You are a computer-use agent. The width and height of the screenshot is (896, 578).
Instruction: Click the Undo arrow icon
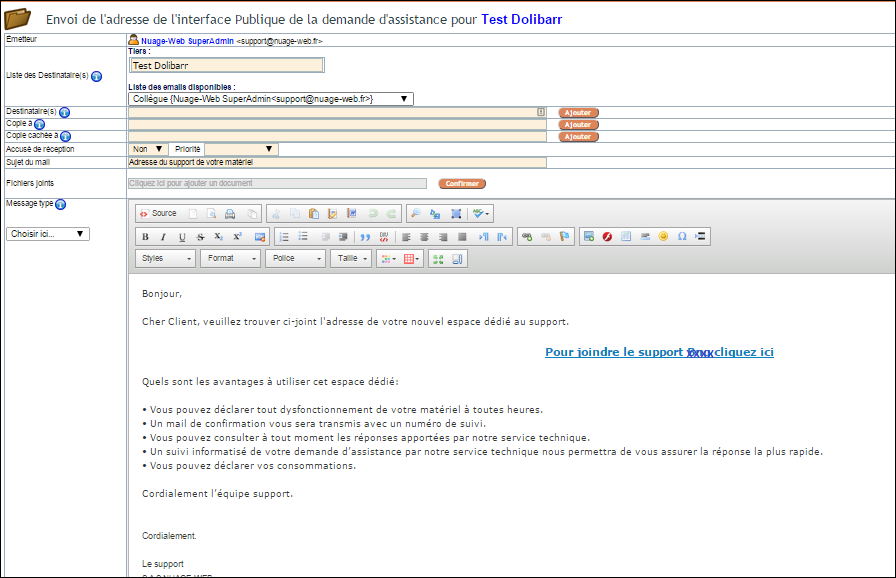[x=373, y=214]
